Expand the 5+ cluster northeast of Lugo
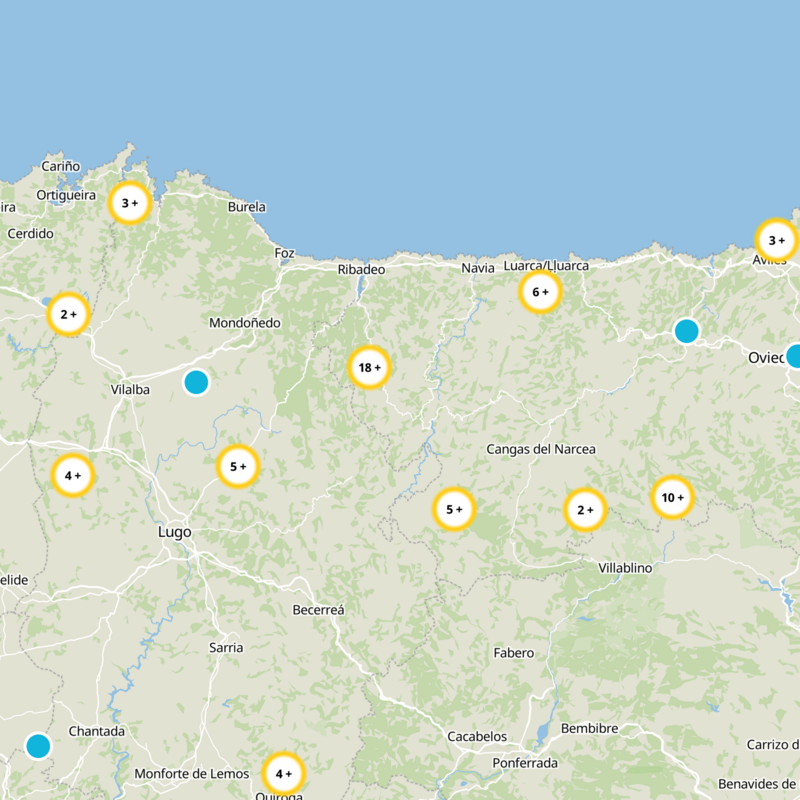Viewport: 800px width, 800px height. [238, 466]
